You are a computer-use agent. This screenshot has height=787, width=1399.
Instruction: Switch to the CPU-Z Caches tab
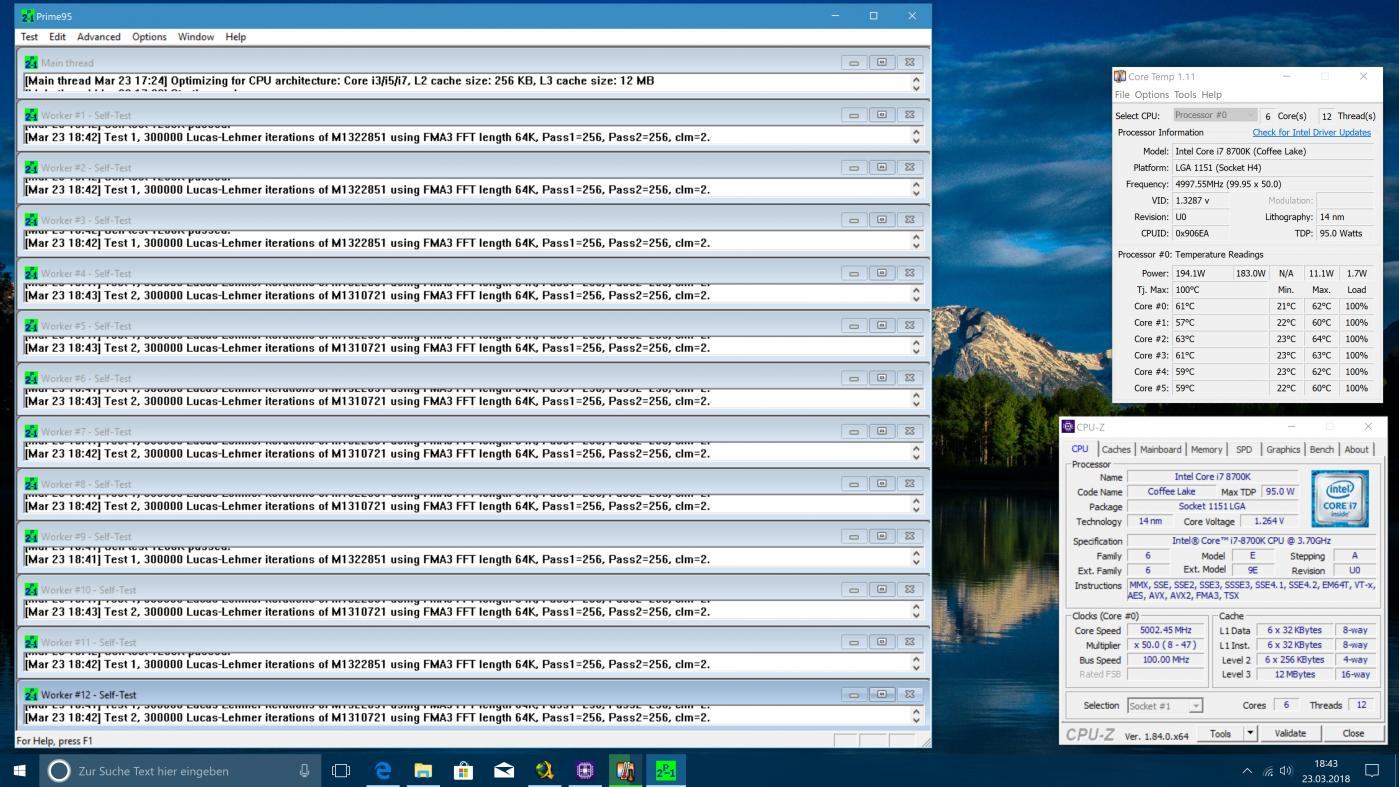pyautogui.click(x=1116, y=449)
